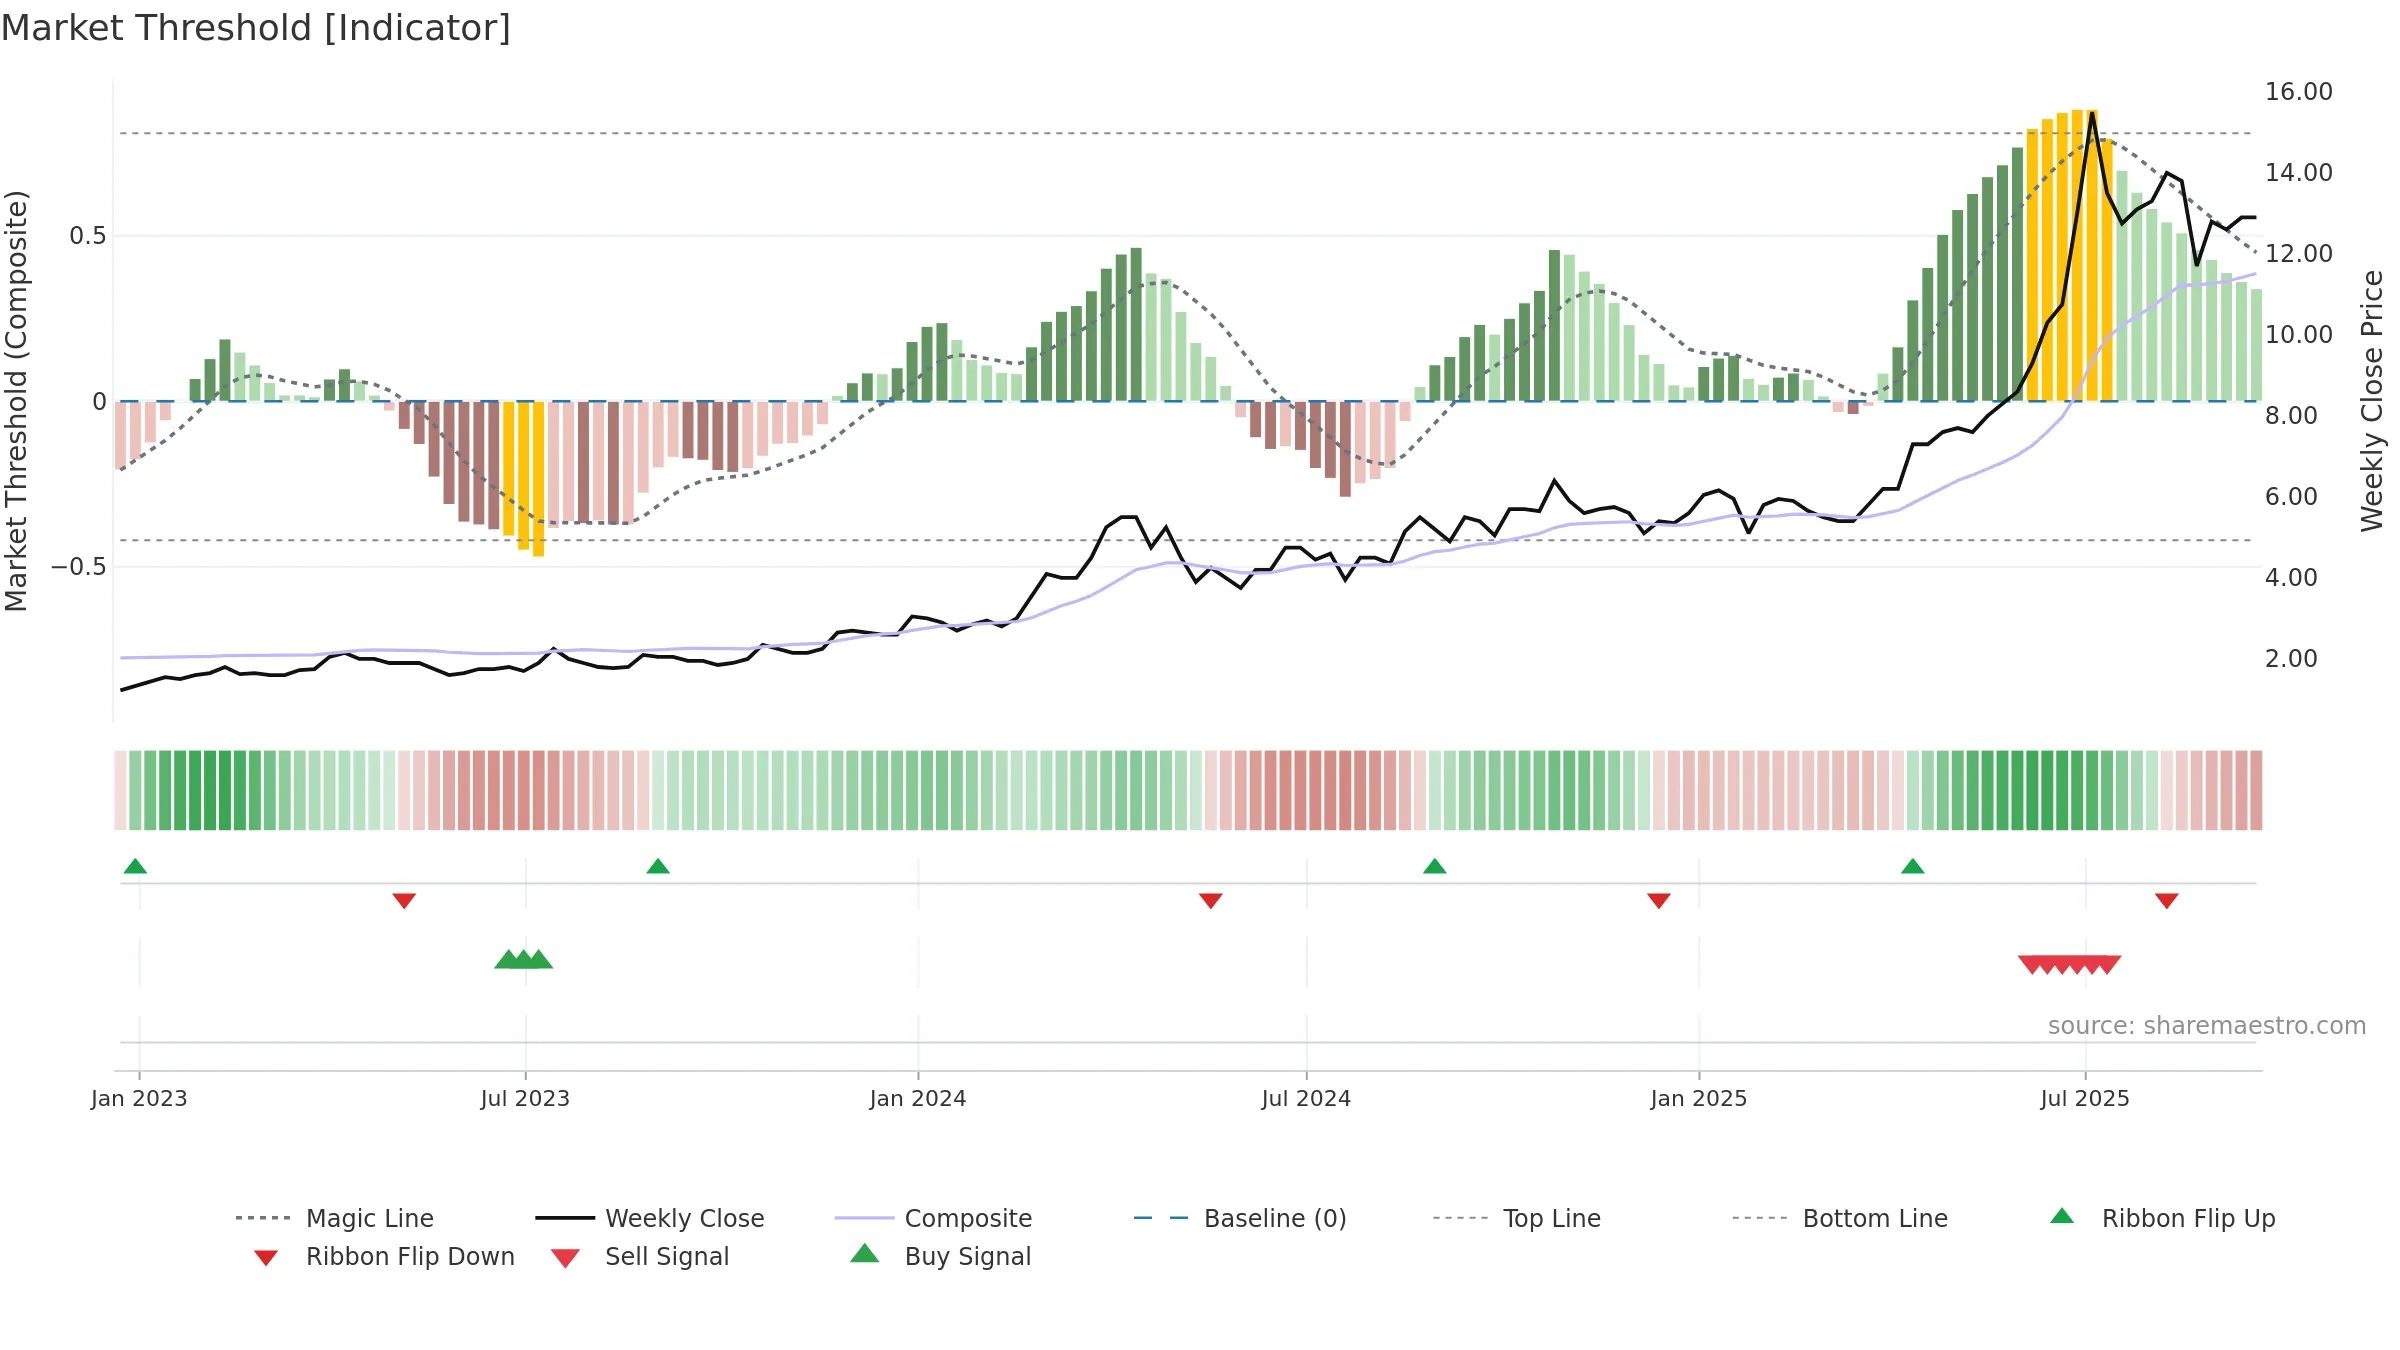Click the 2.00 price axis label

[x=2291, y=658]
